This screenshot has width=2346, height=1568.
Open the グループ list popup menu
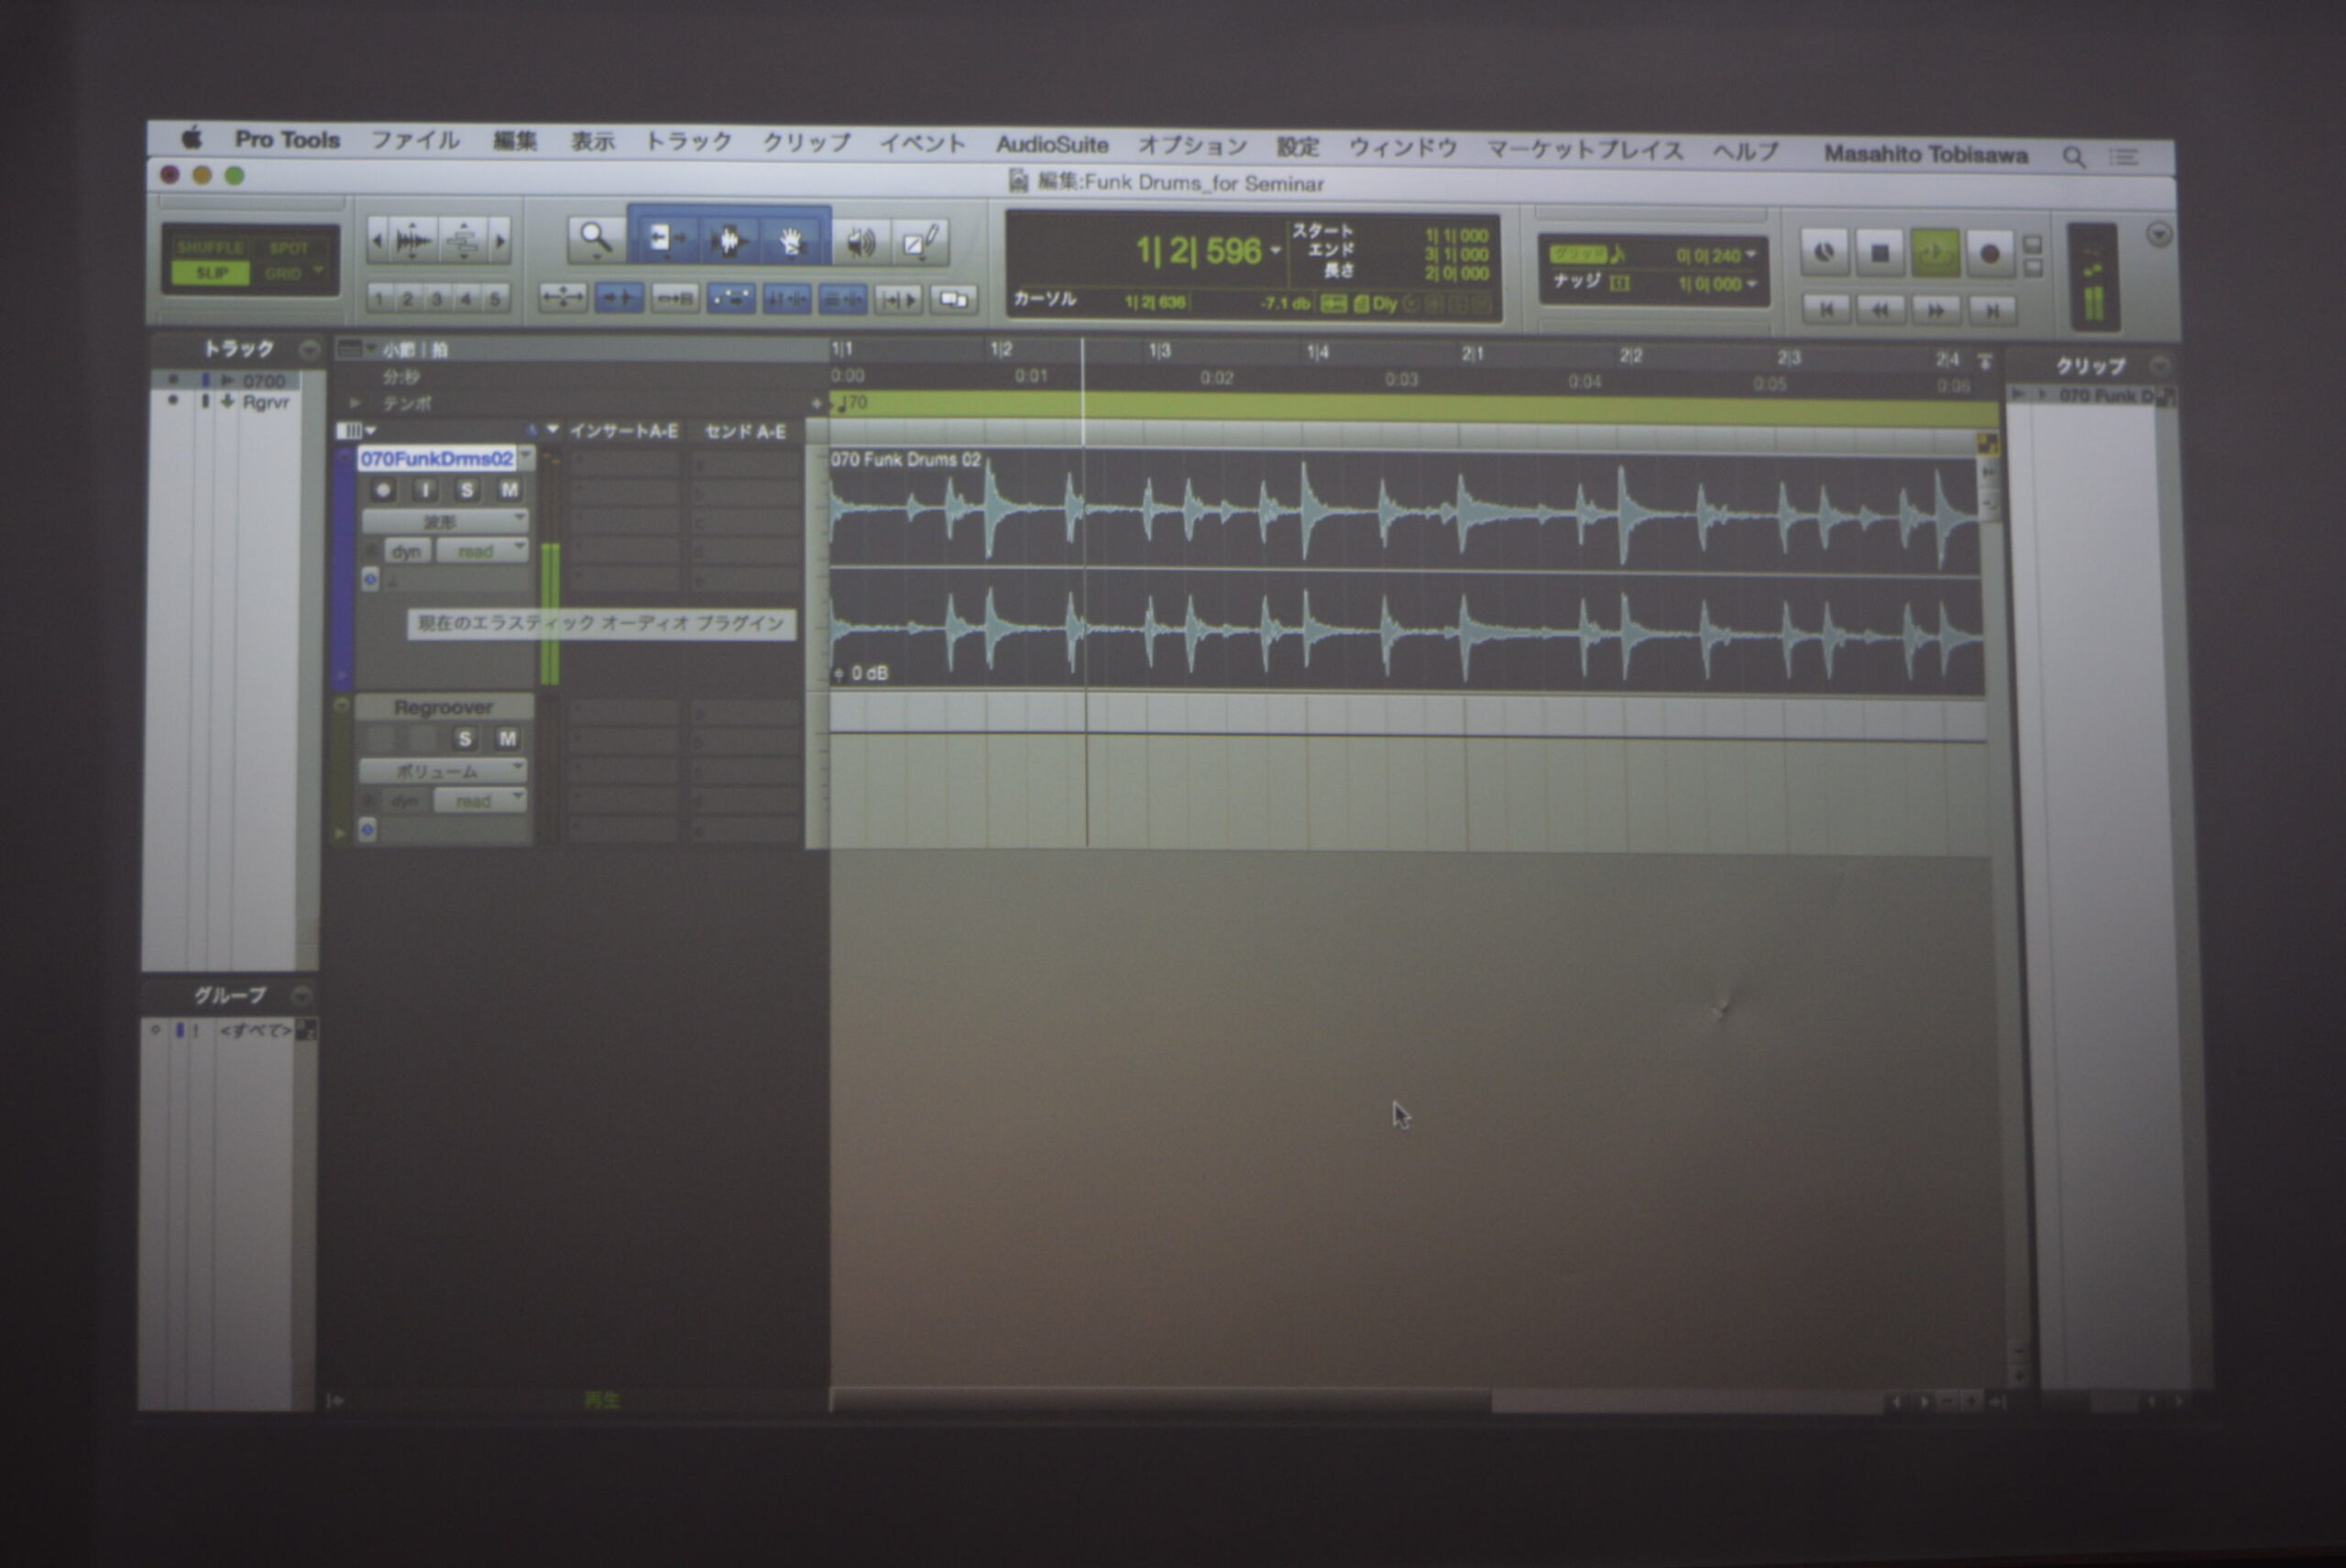pyautogui.click(x=301, y=995)
